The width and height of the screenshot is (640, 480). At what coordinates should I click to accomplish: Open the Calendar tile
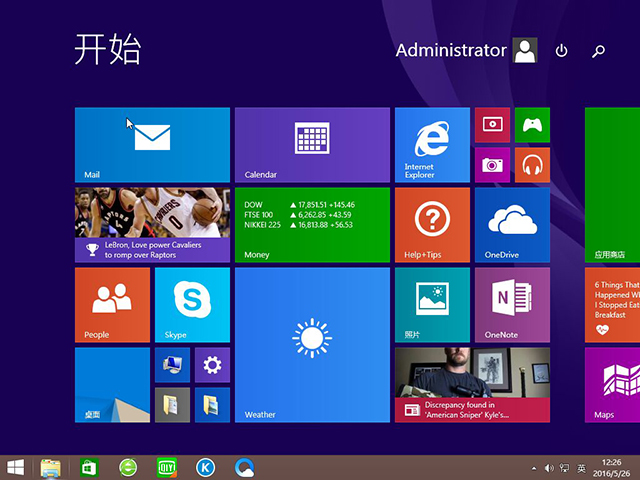pyautogui.click(x=312, y=145)
